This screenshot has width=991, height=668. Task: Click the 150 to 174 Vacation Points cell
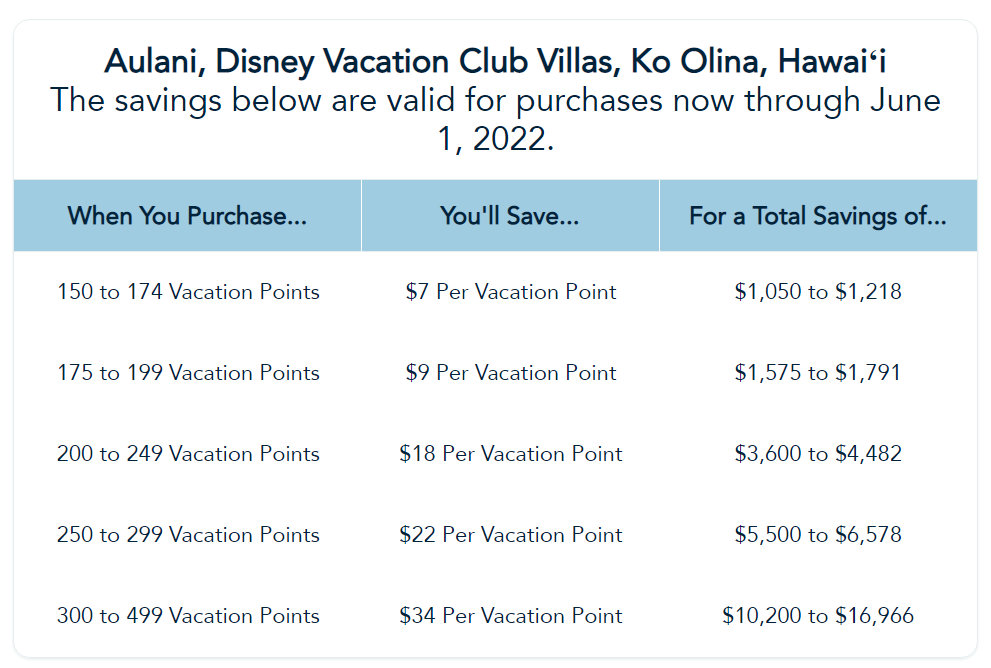[x=188, y=292]
